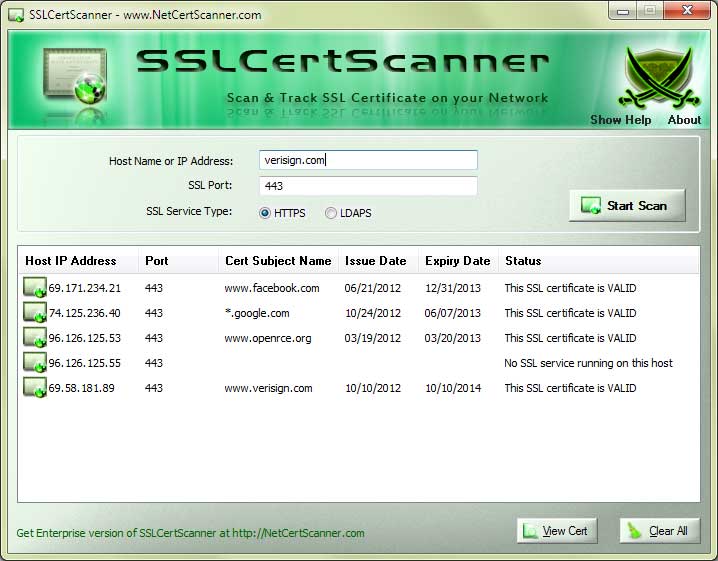Click the row icon for 96.126.125.53
The width and height of the screenshot is (718, 561).
tap(35, 338)
